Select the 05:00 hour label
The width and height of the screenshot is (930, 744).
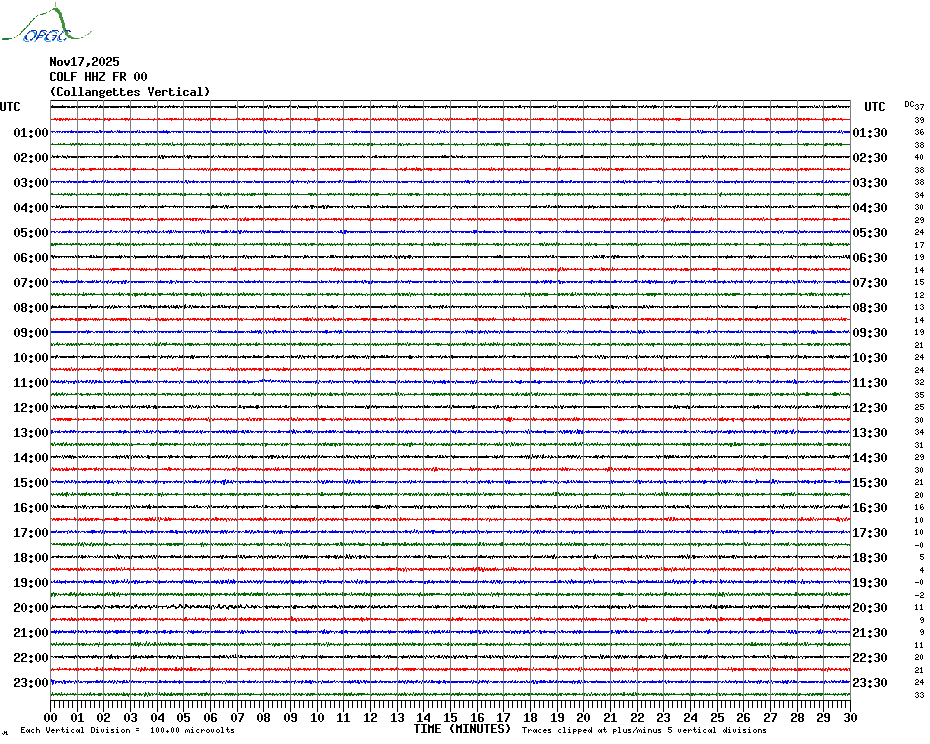tap(31, 233)
